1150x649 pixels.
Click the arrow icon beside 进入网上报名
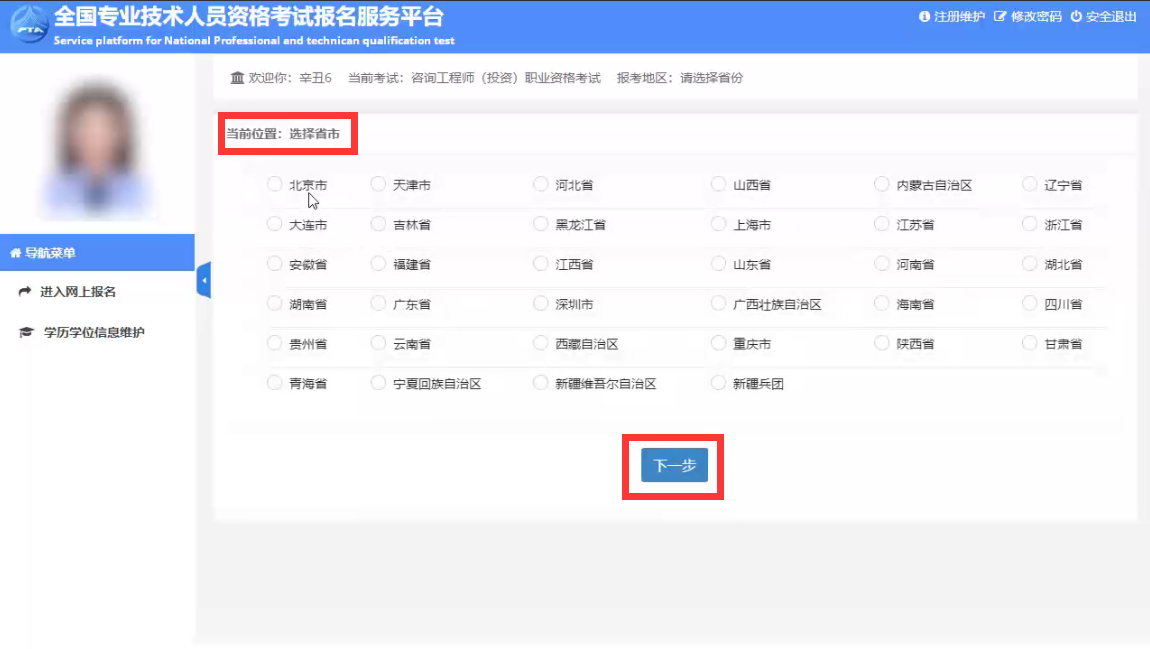26,292
